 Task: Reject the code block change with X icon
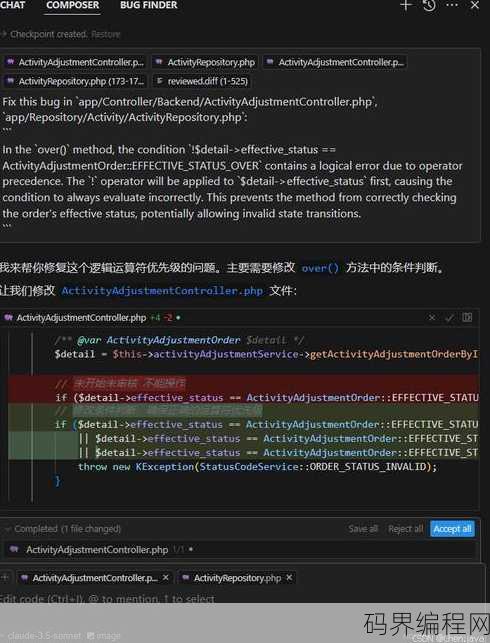coord(432,317)
